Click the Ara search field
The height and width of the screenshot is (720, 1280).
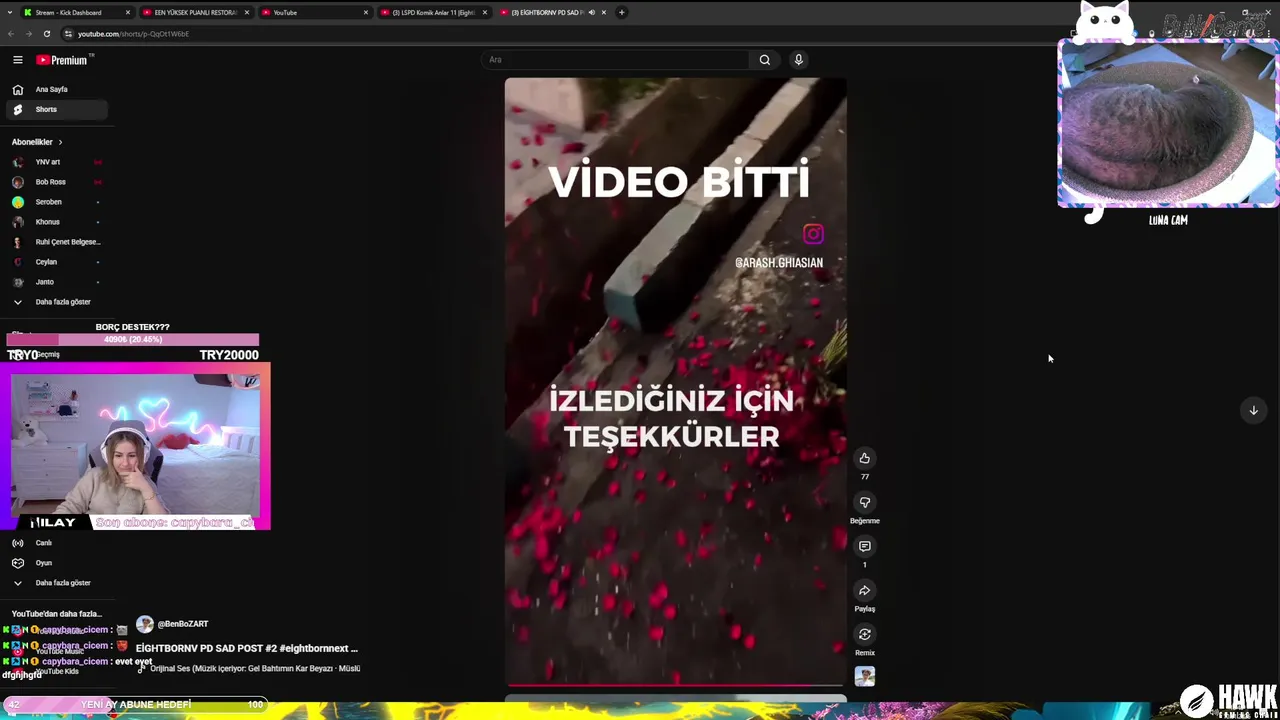point(615,60)
